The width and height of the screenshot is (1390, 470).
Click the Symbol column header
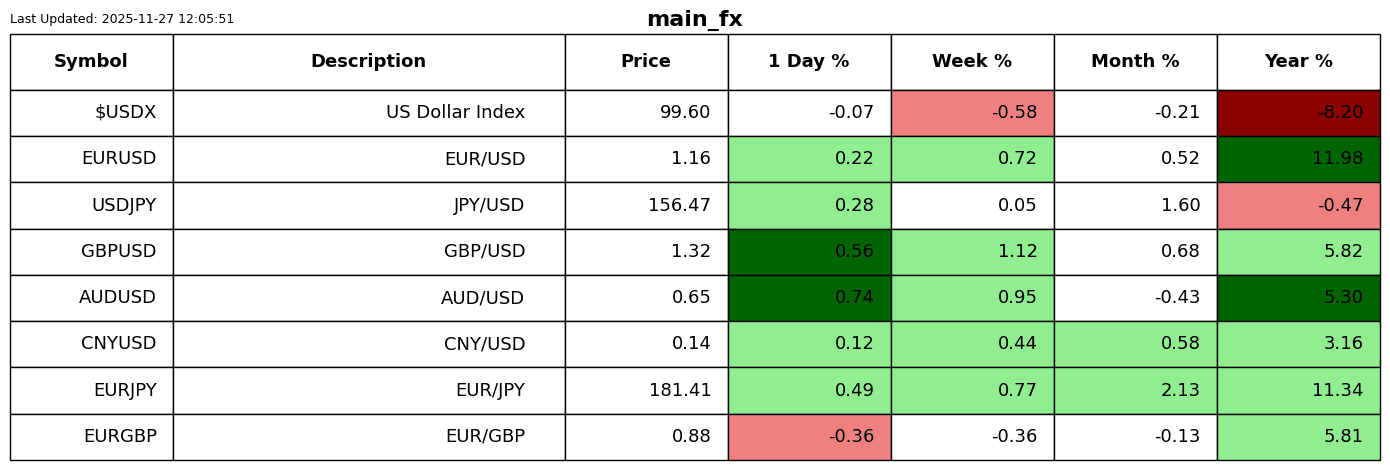(x=91, y=62)
